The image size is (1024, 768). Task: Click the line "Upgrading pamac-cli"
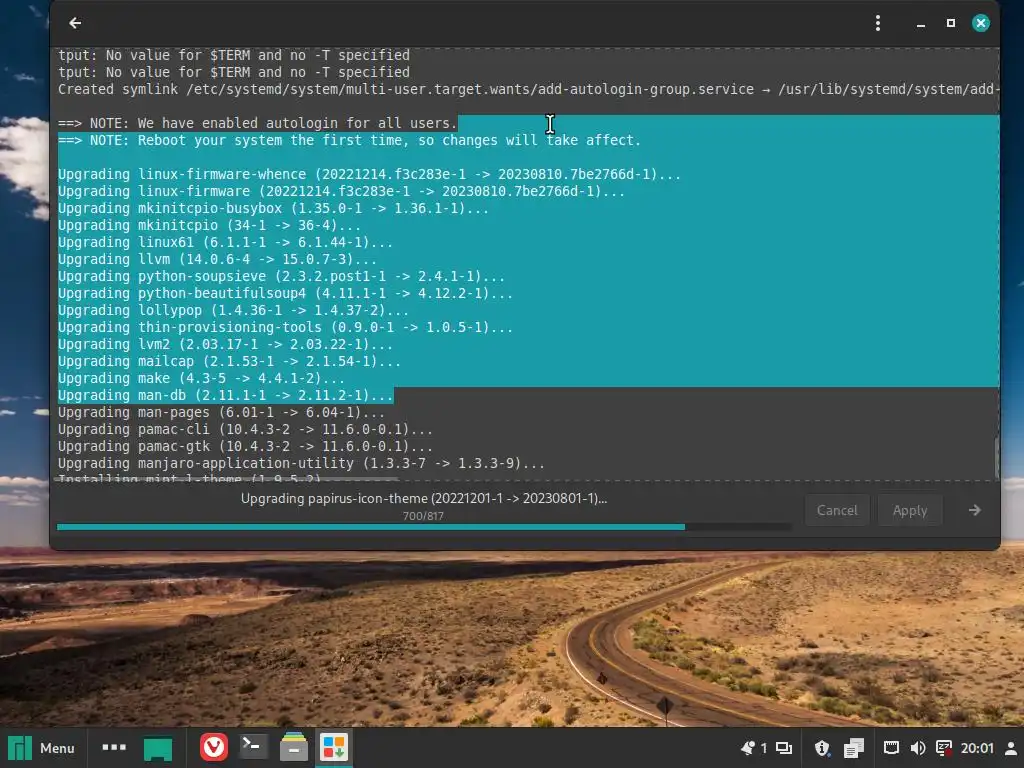click(x=245, y=429)
